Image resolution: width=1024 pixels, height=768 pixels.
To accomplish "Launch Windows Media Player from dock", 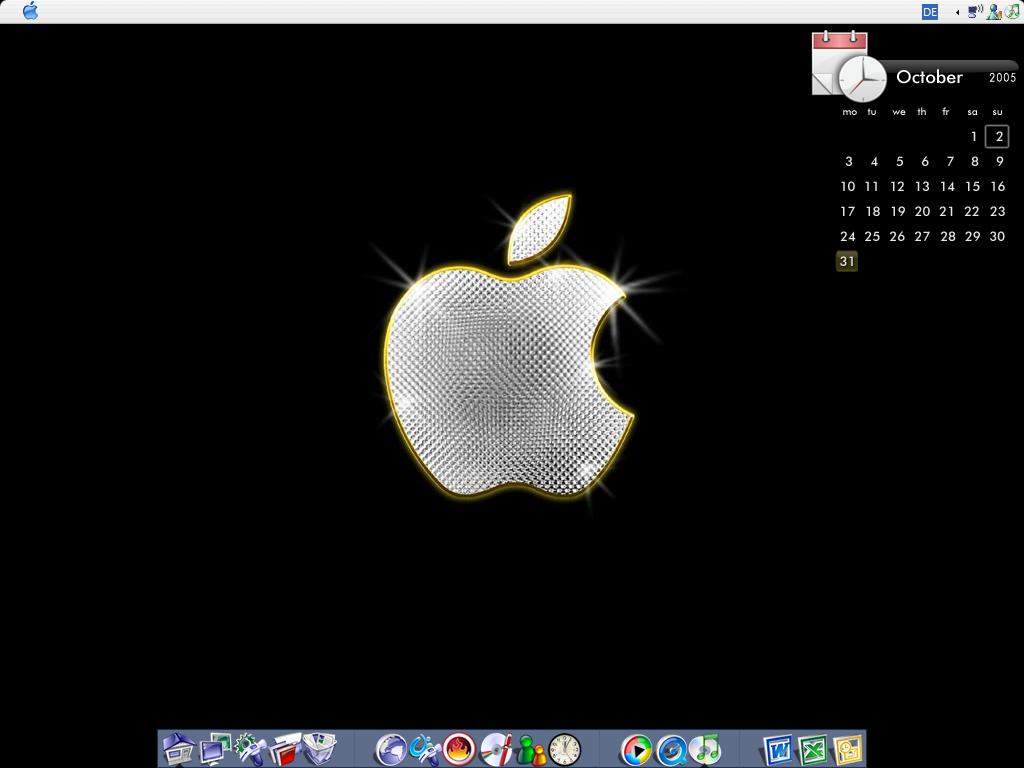I will pyautogui.click(x=636, y=749).
